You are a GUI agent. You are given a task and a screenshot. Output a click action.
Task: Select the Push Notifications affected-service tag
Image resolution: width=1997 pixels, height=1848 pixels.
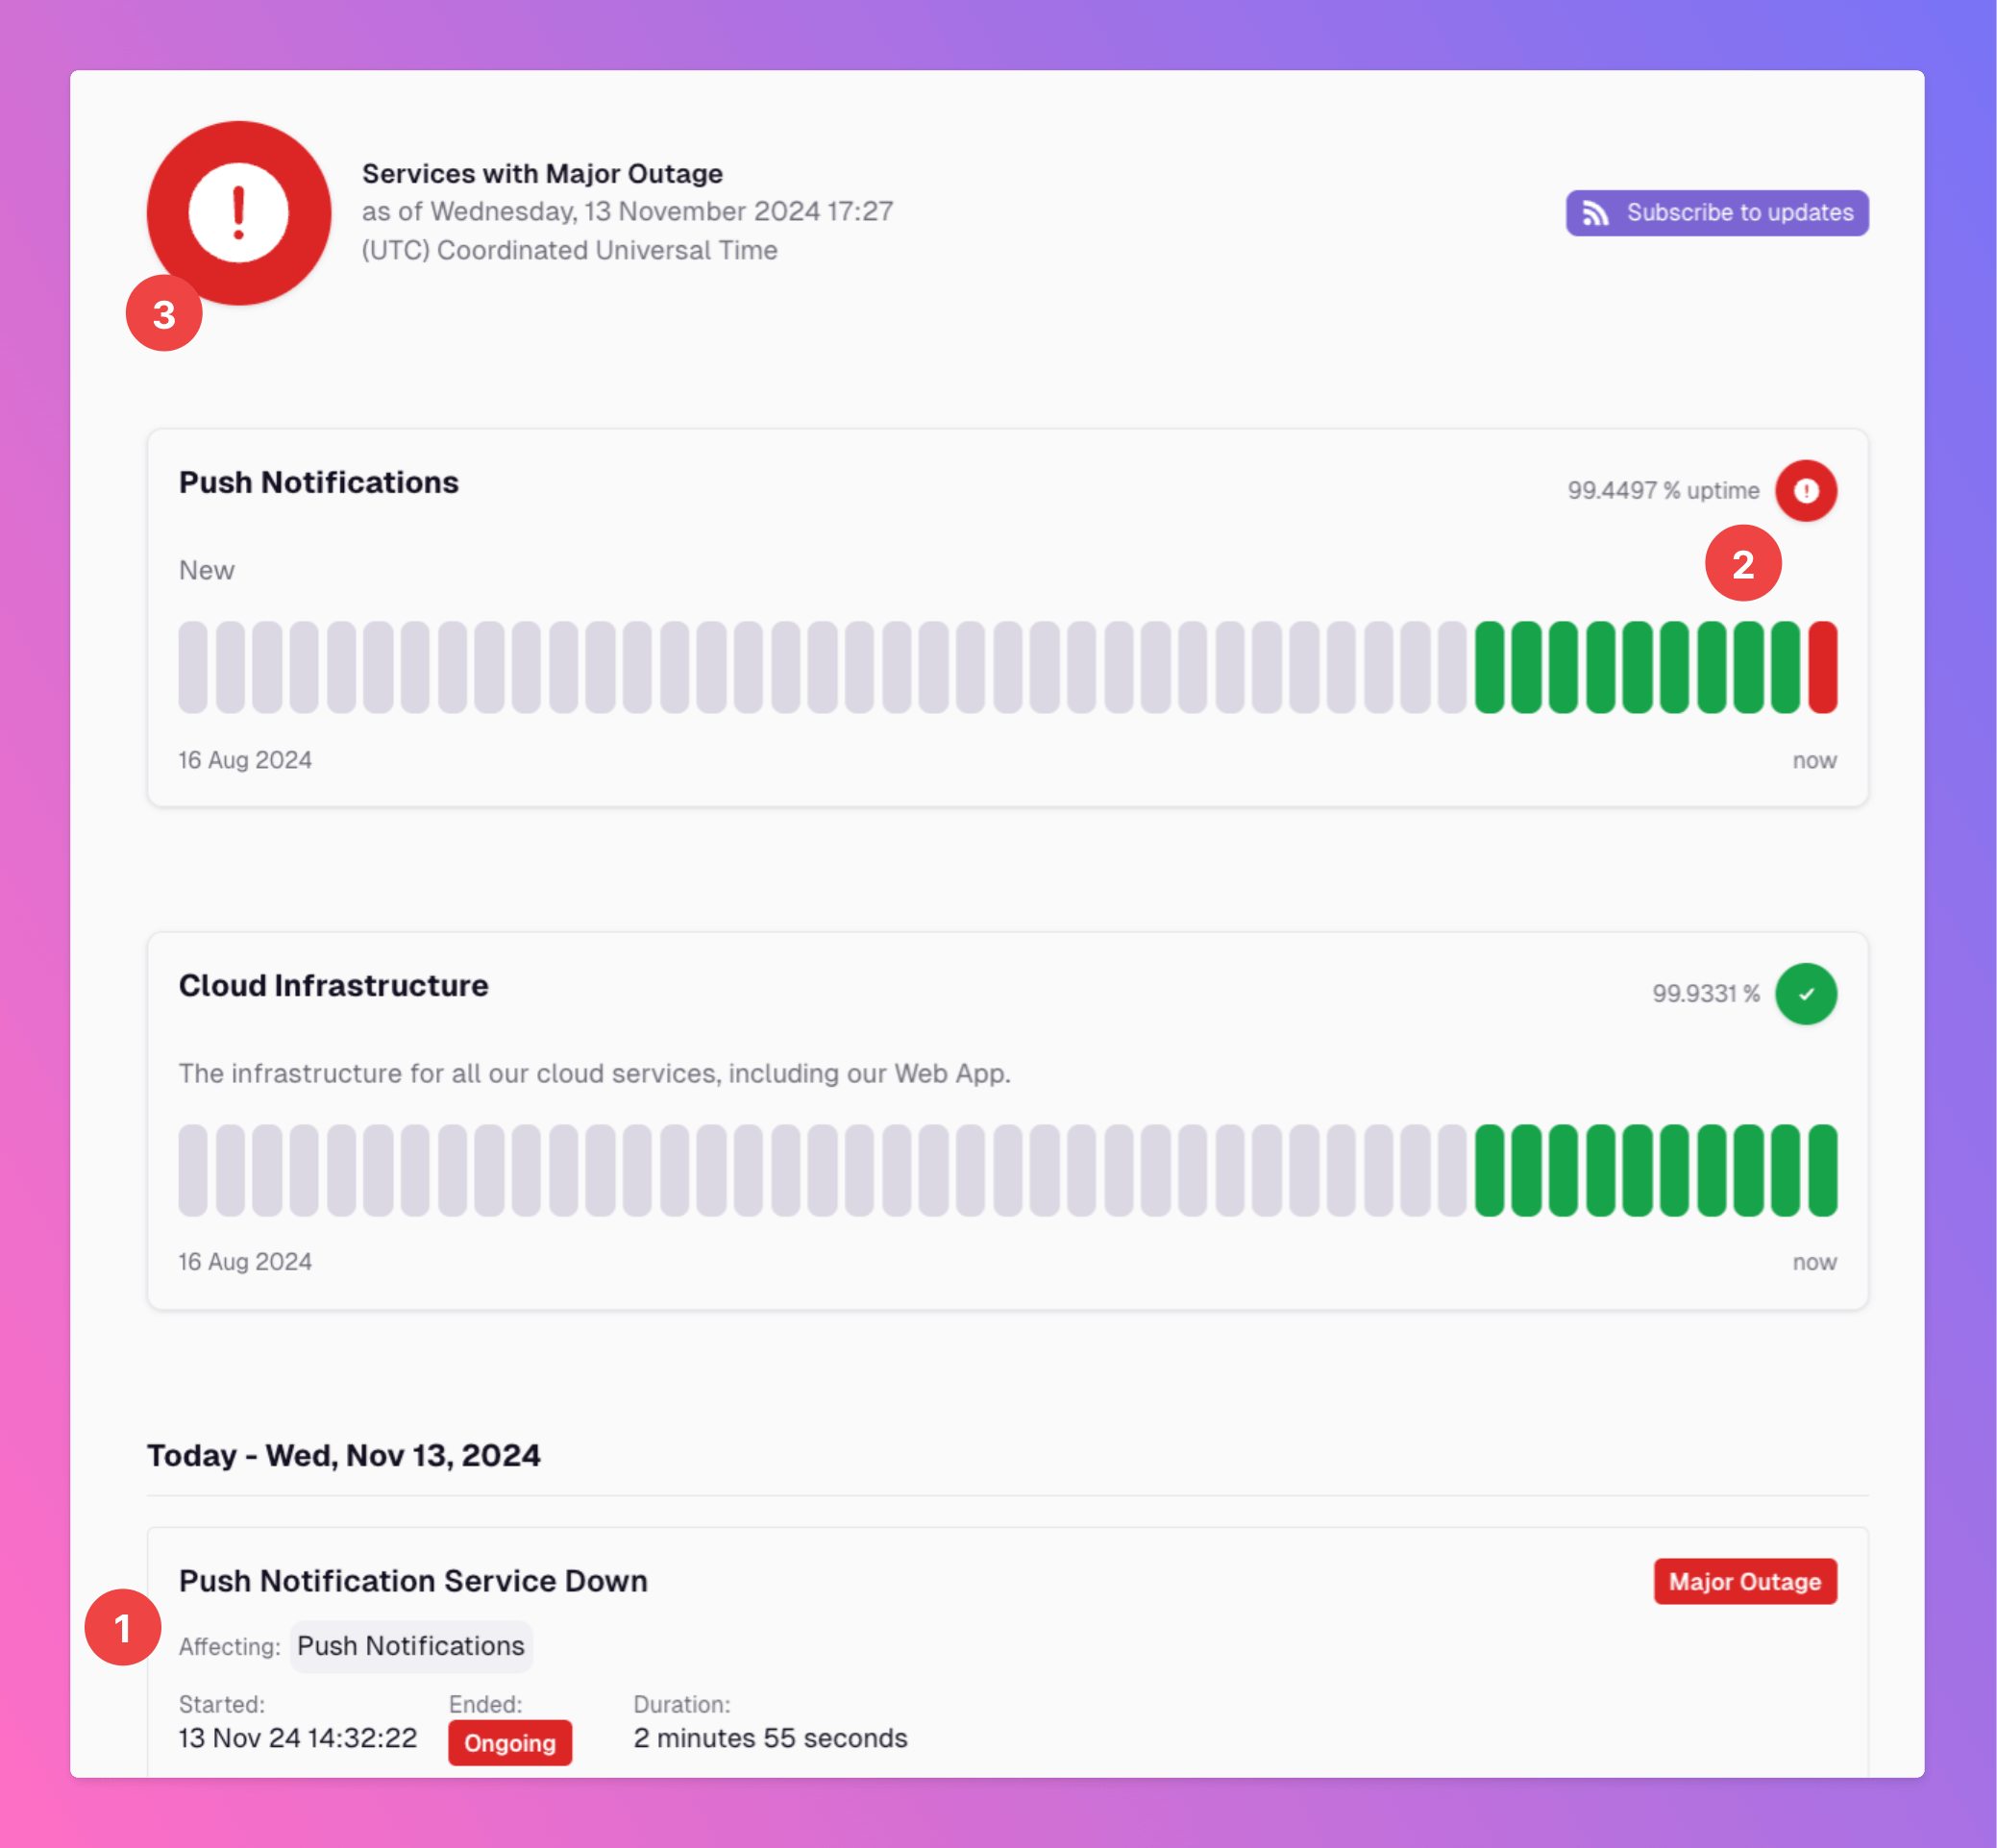410,1645
